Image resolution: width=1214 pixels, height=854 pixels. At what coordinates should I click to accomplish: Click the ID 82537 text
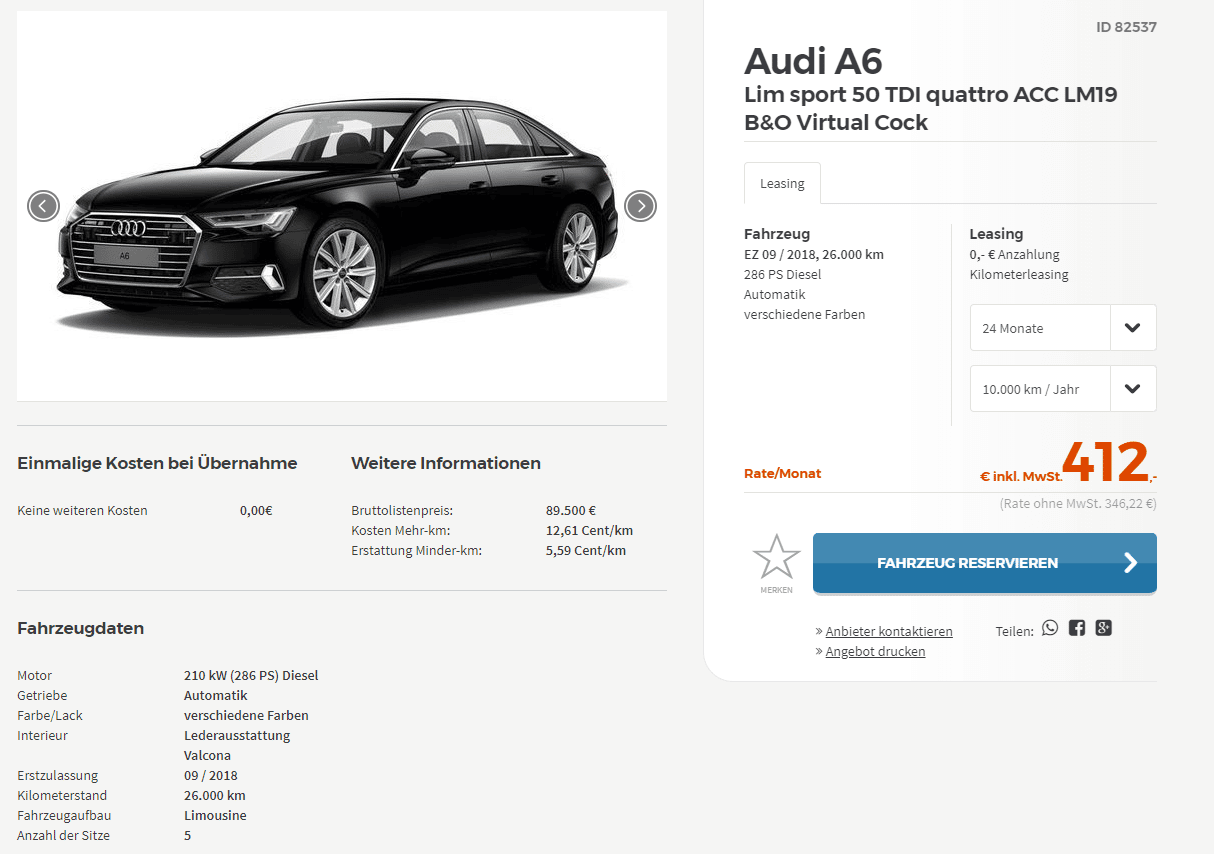[x=1126, y=27]
